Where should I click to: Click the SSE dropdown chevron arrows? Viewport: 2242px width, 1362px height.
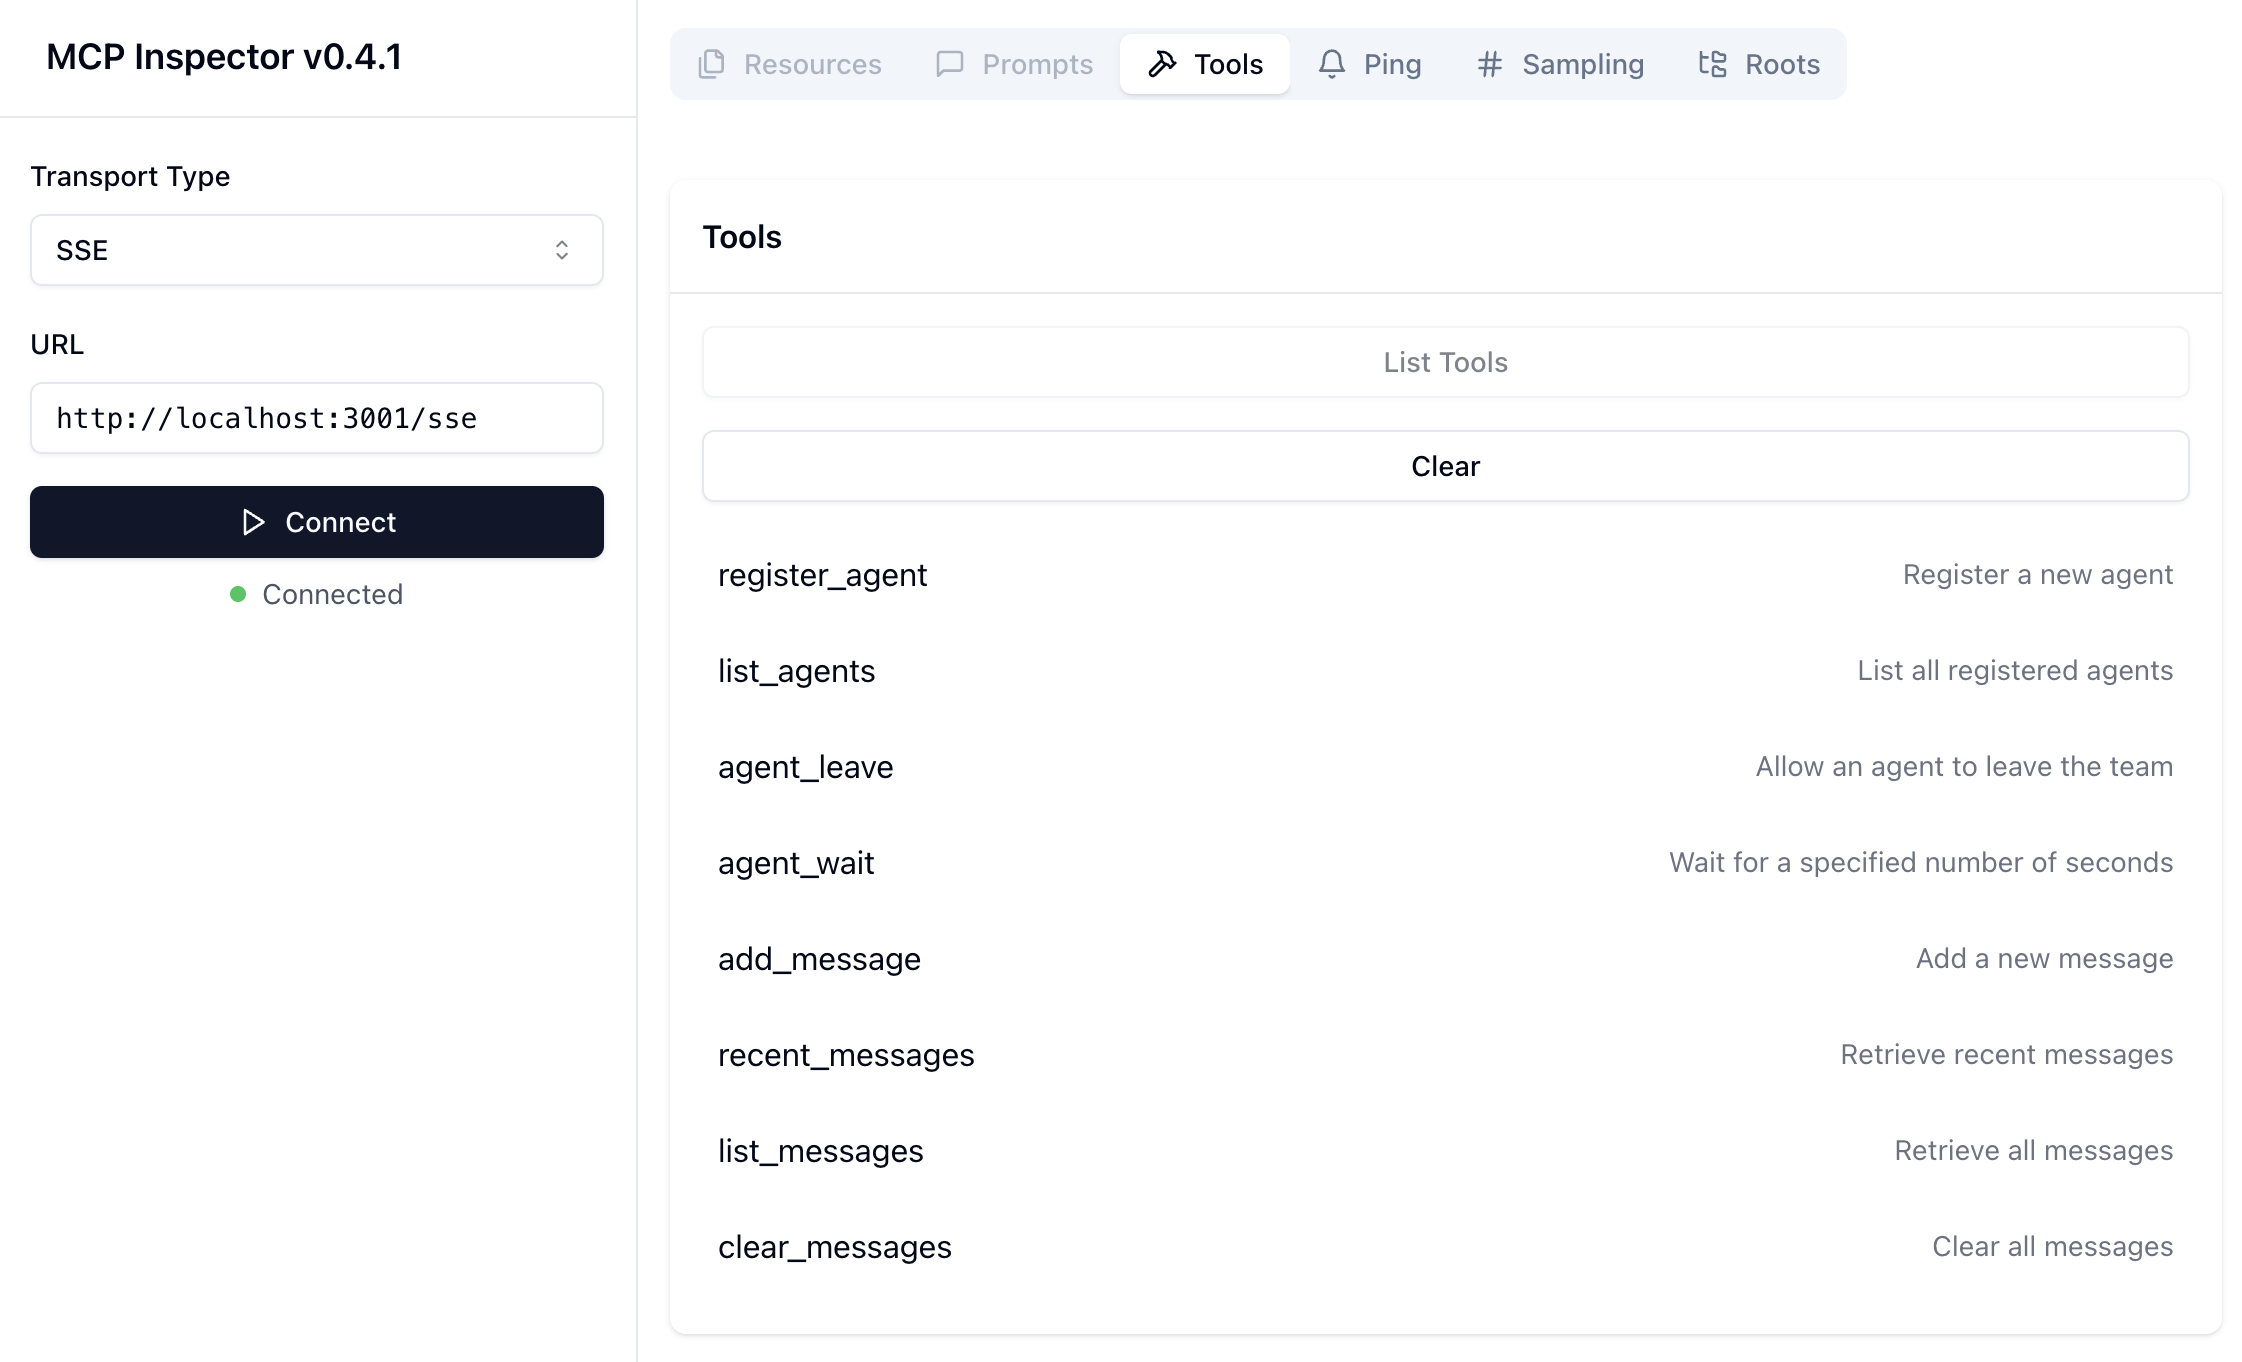tap(562, 250)
